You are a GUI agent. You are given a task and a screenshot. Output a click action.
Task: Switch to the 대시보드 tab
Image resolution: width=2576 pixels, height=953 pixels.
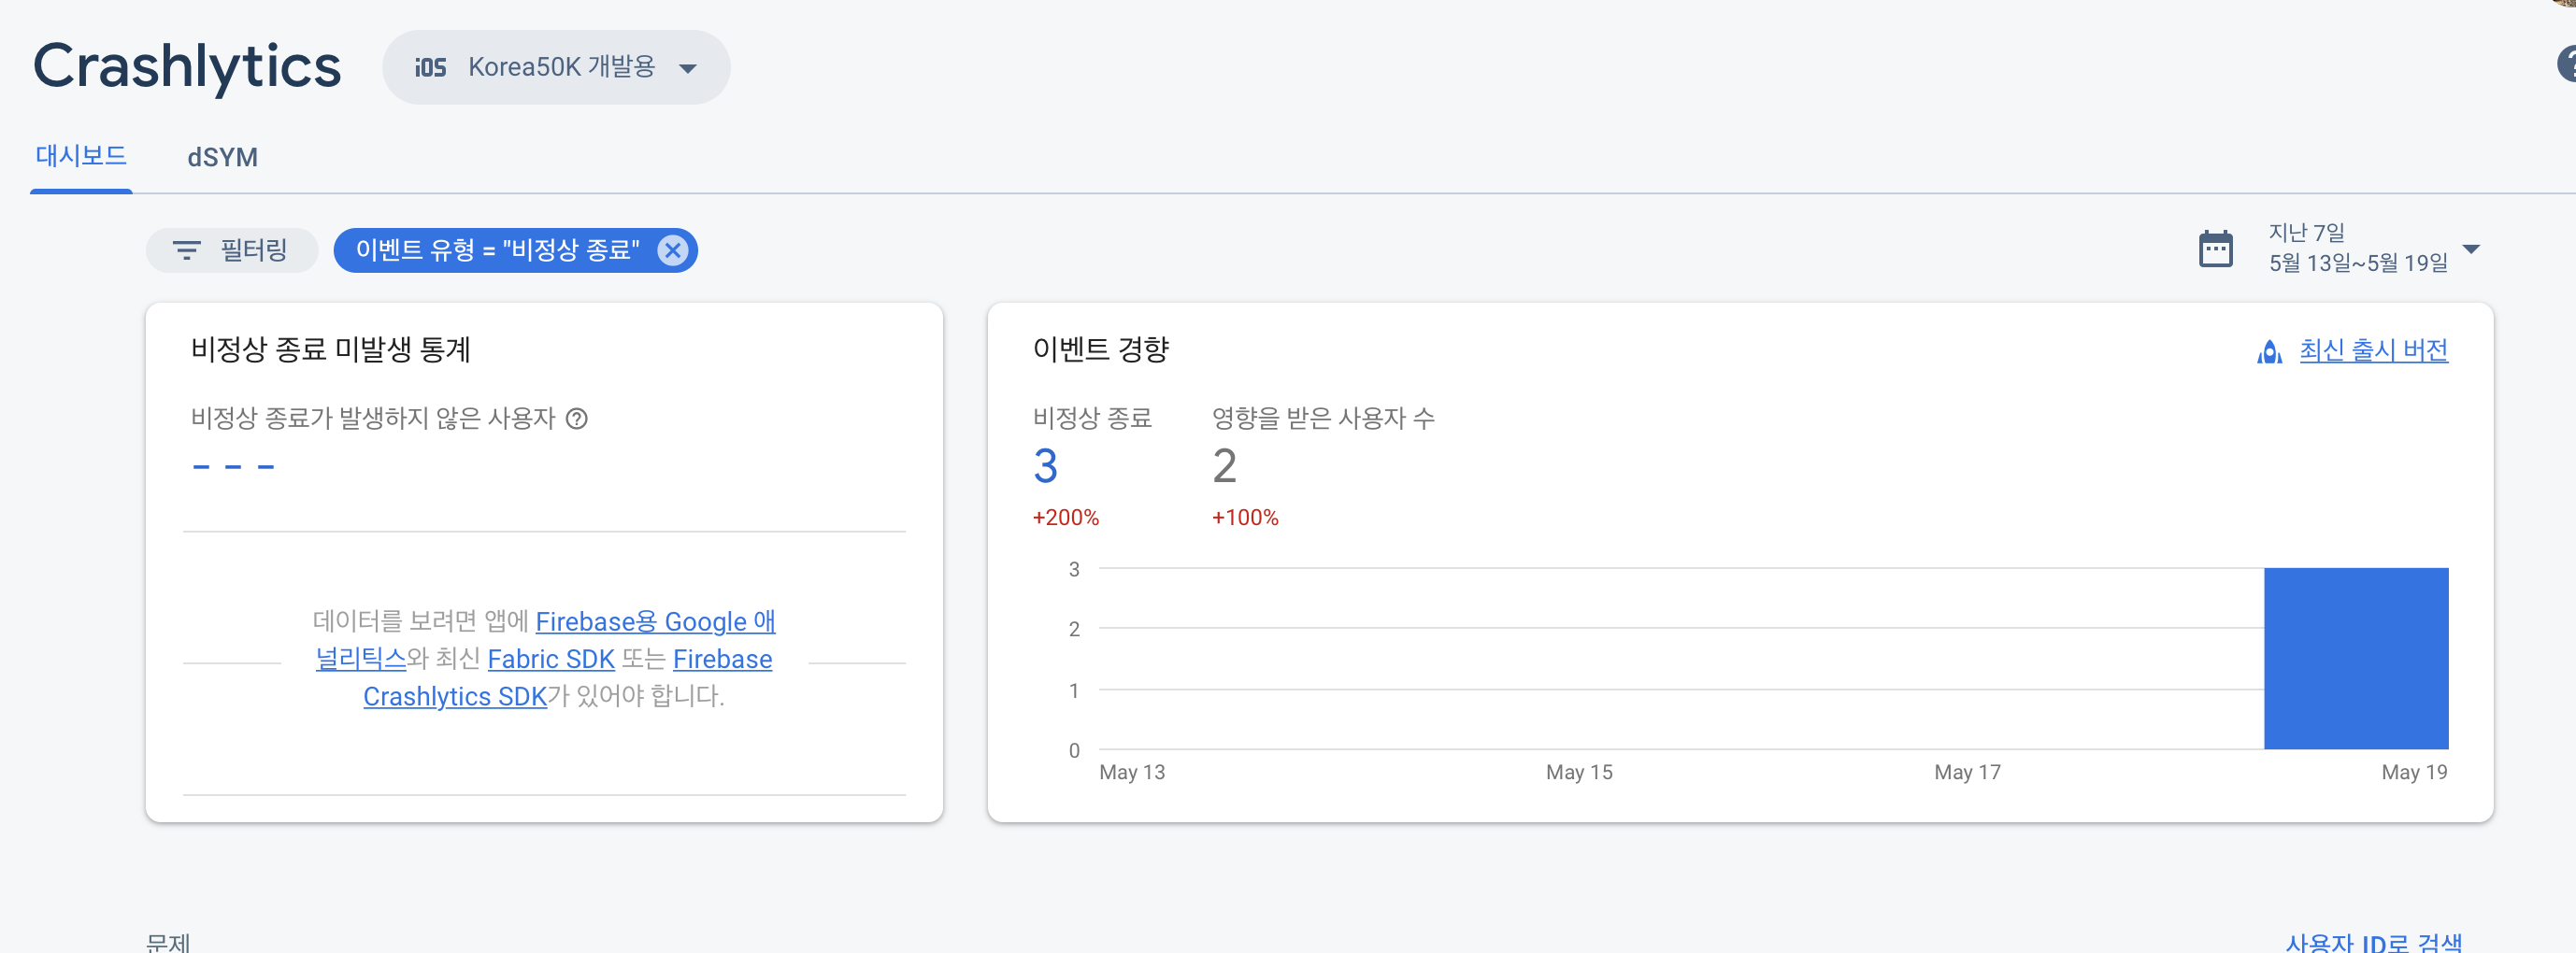(x=81, y=156)
